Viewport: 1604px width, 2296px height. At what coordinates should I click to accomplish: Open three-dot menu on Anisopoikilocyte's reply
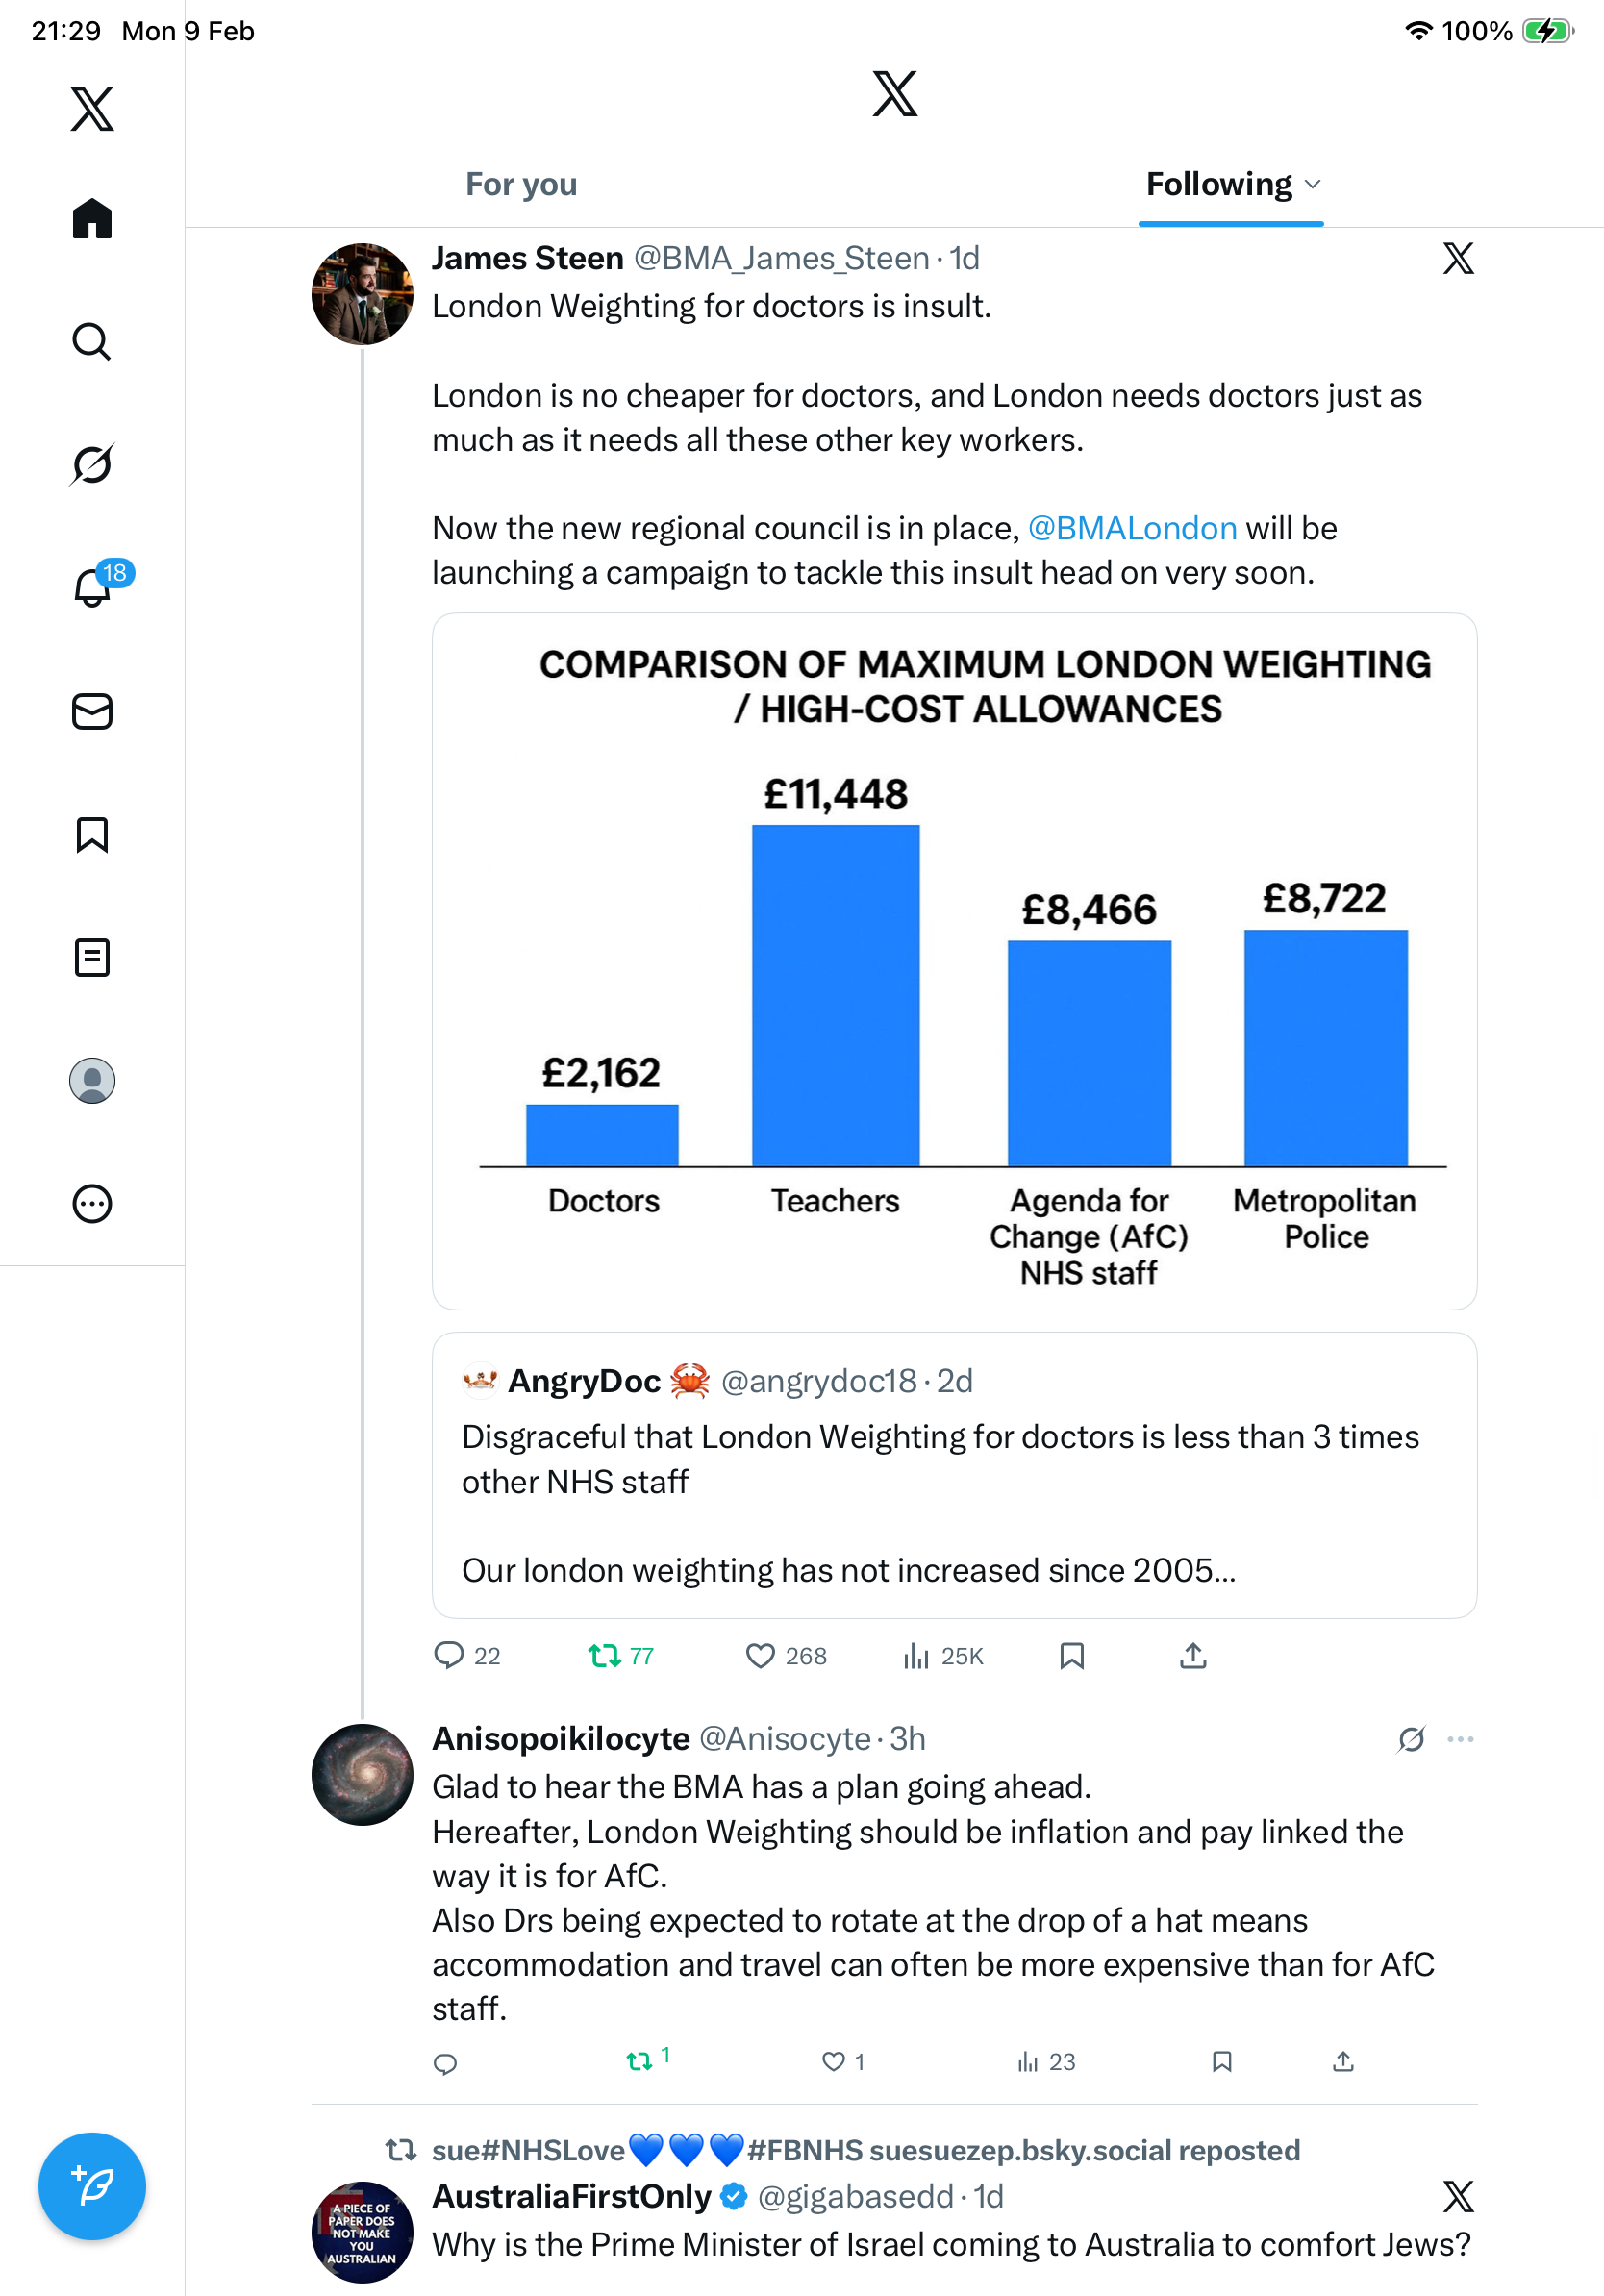[x=1460, y=1739]
